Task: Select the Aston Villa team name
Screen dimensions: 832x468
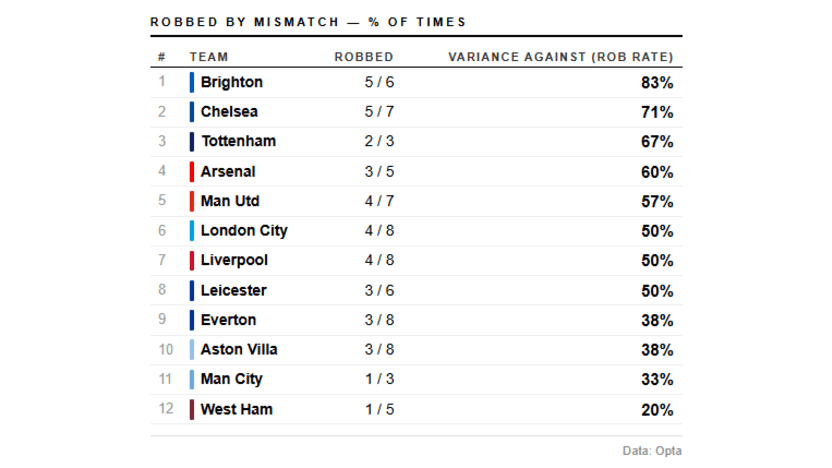Action: click(239, 349)
